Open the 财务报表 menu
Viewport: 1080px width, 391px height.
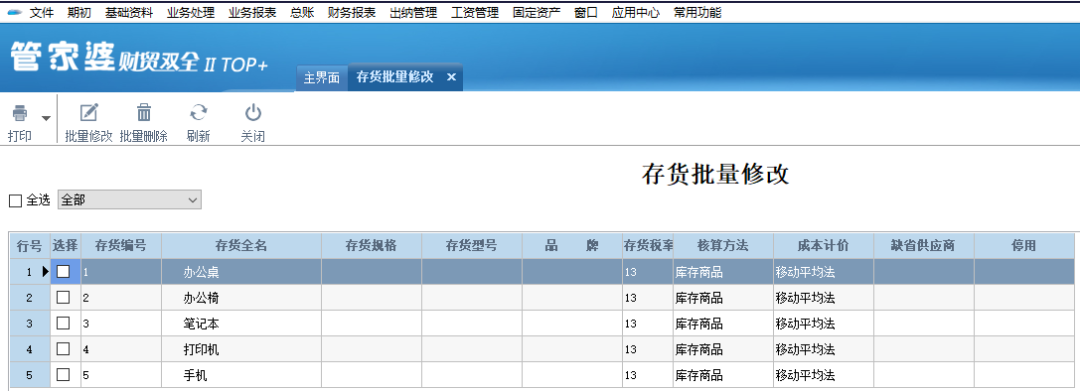pyautogui.click(x=352, y=12)
